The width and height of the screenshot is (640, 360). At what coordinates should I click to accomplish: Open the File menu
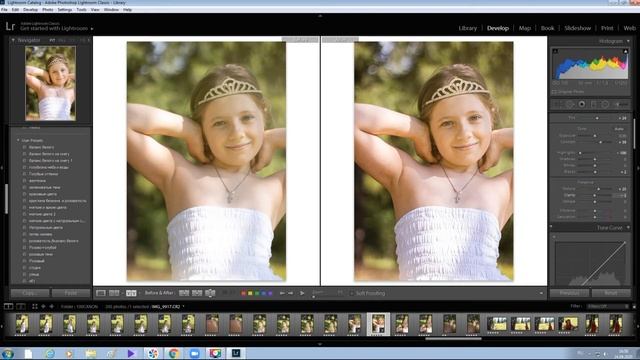tap(4, 9)
